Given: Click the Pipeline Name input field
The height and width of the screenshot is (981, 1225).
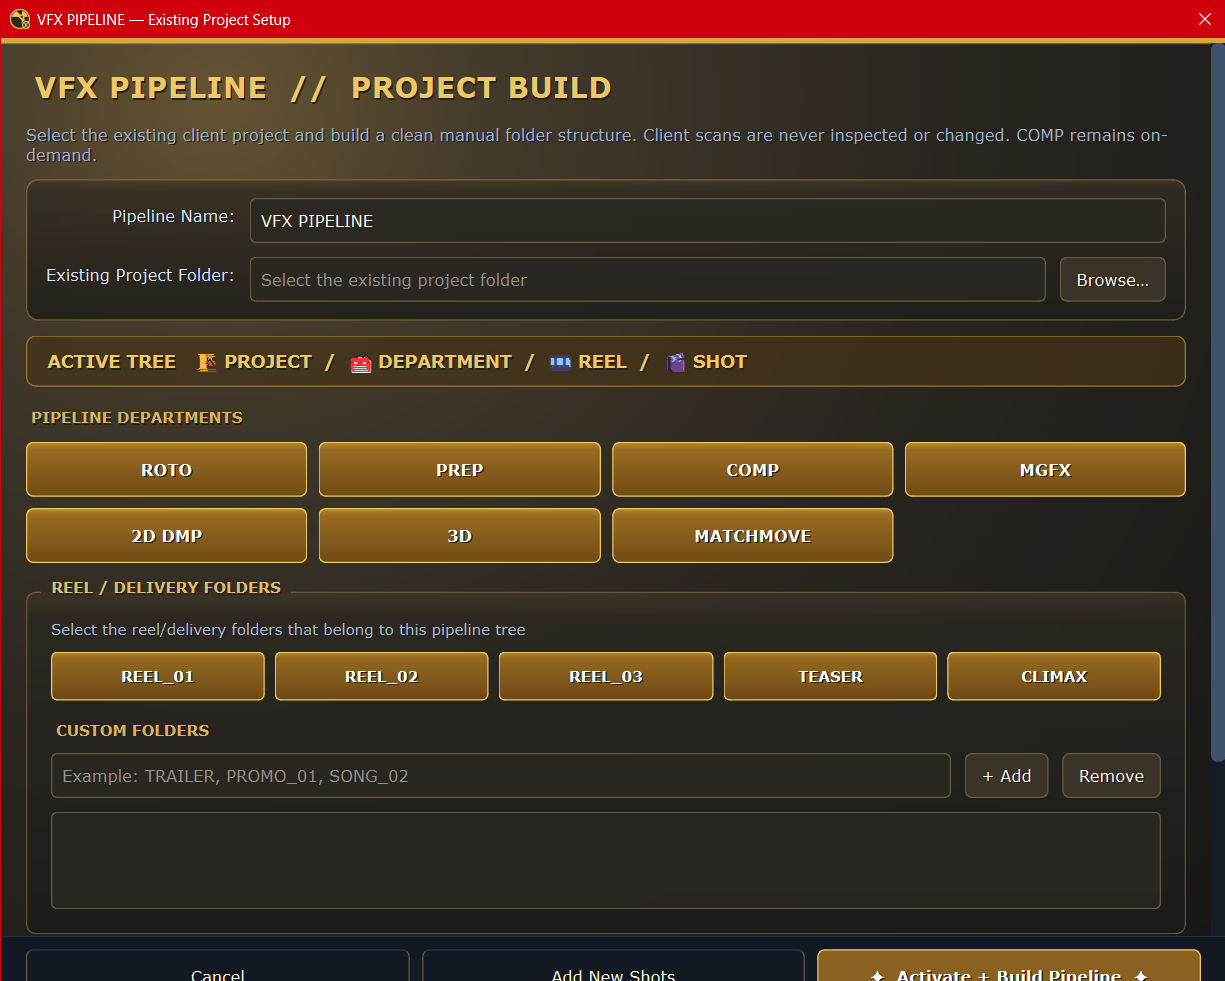Looking at the screenshot, I should click(x=708, y=220).
